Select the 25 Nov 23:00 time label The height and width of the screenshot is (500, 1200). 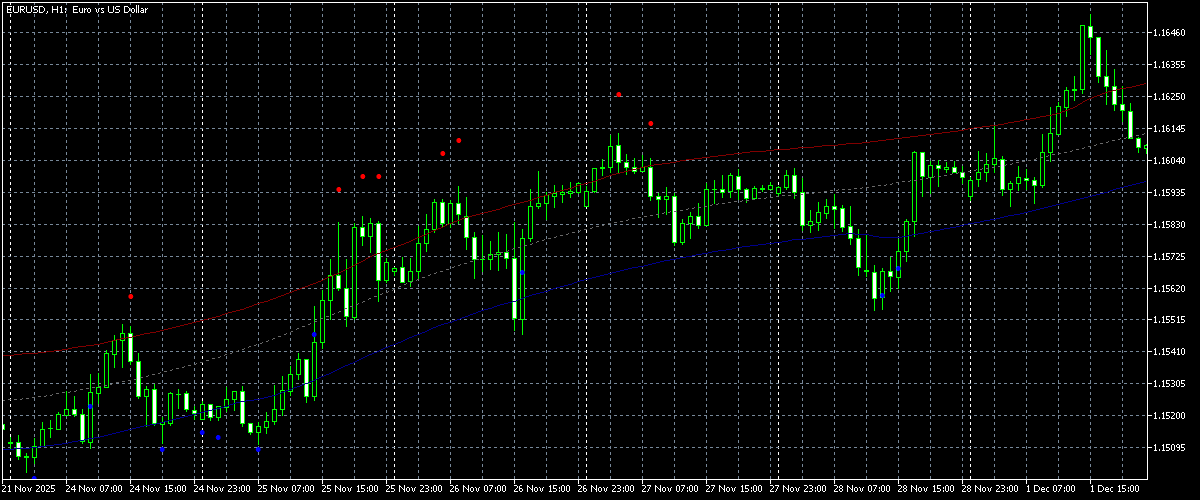416,490
